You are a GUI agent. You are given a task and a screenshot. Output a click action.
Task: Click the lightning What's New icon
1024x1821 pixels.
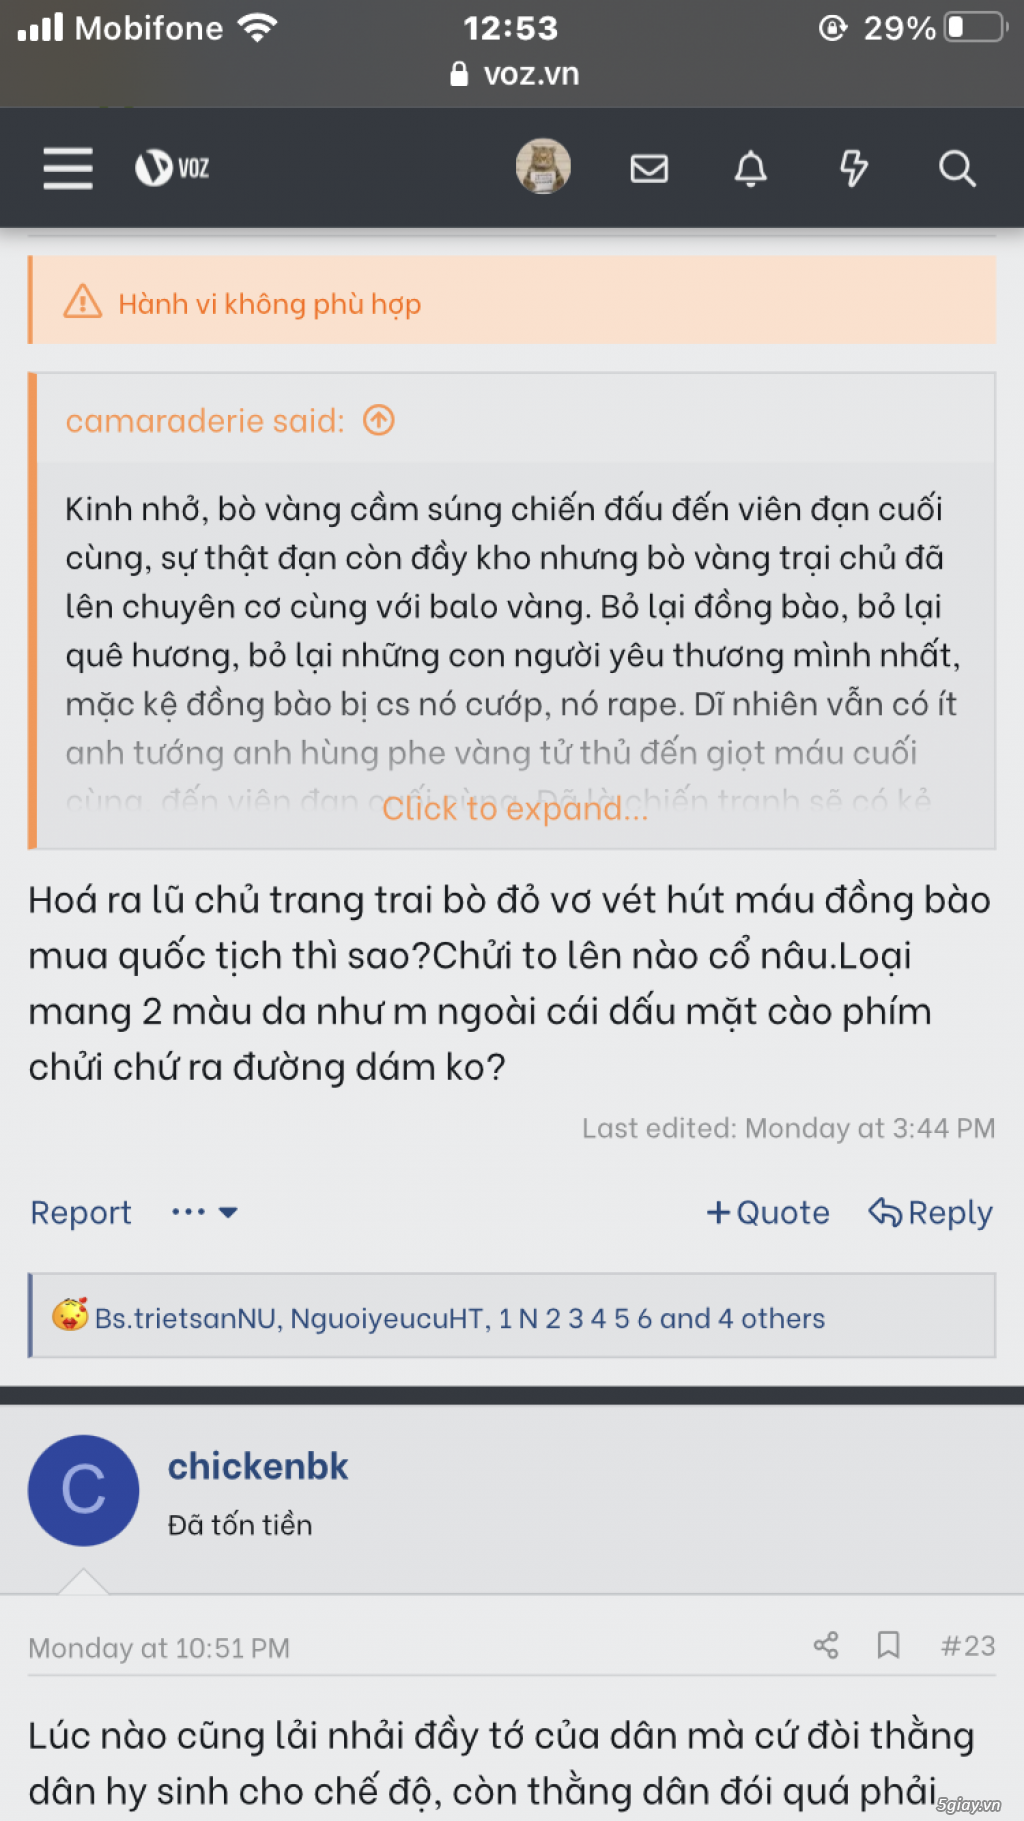tap(853, 168)
